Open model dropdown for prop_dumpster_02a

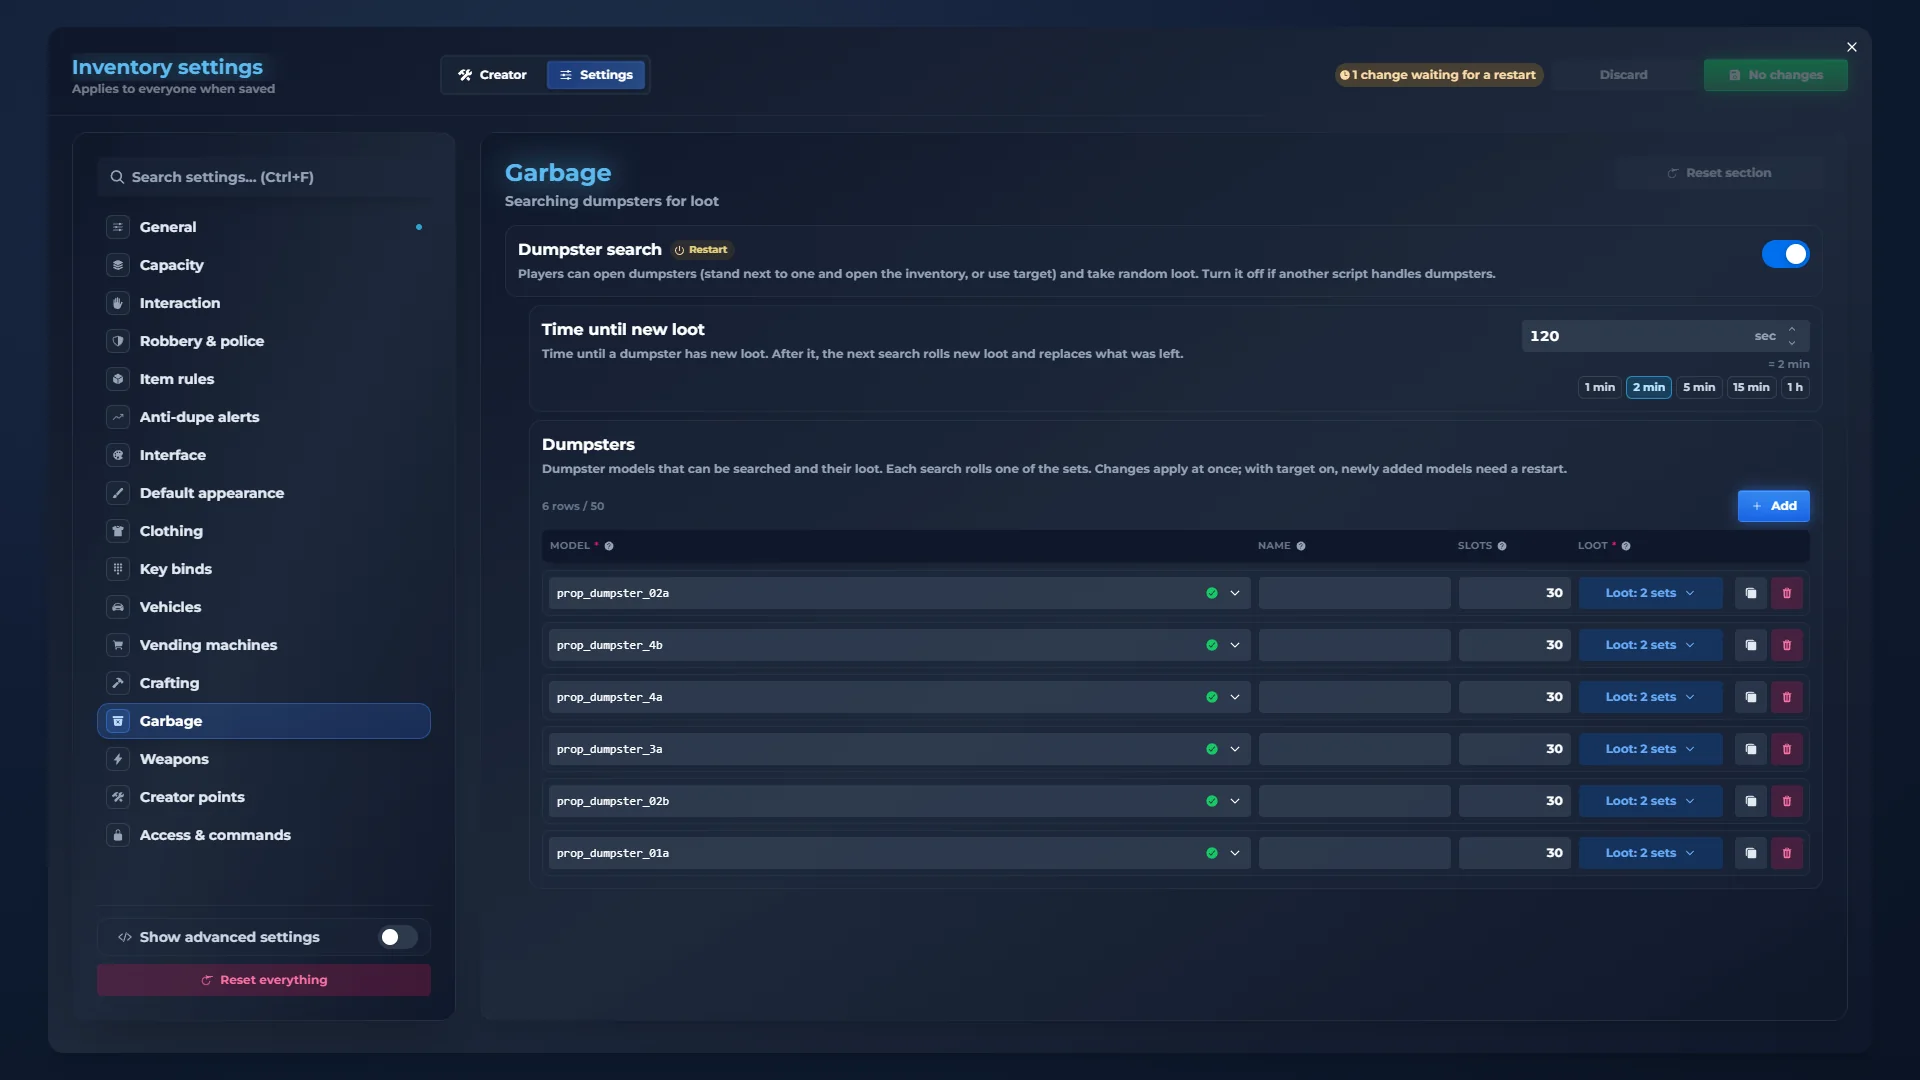pos(1235,593)
